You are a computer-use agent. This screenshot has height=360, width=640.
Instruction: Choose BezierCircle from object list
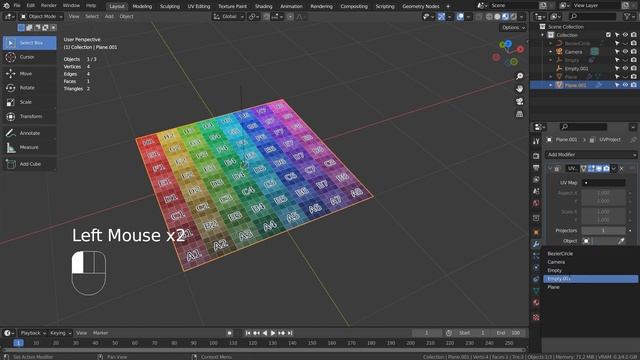(x=590, y=253)
